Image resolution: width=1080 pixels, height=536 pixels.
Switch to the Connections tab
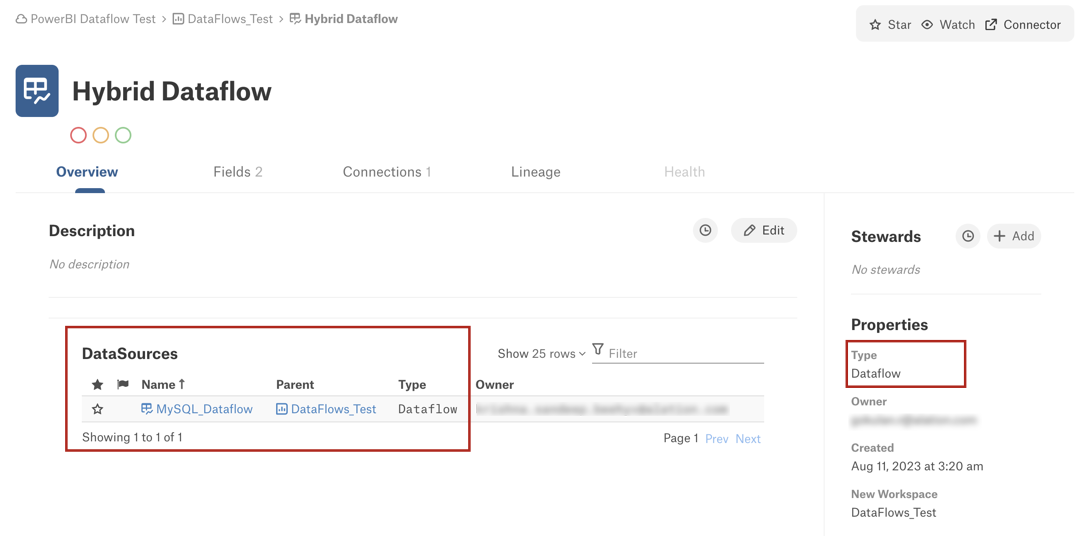tap(387, 172)
